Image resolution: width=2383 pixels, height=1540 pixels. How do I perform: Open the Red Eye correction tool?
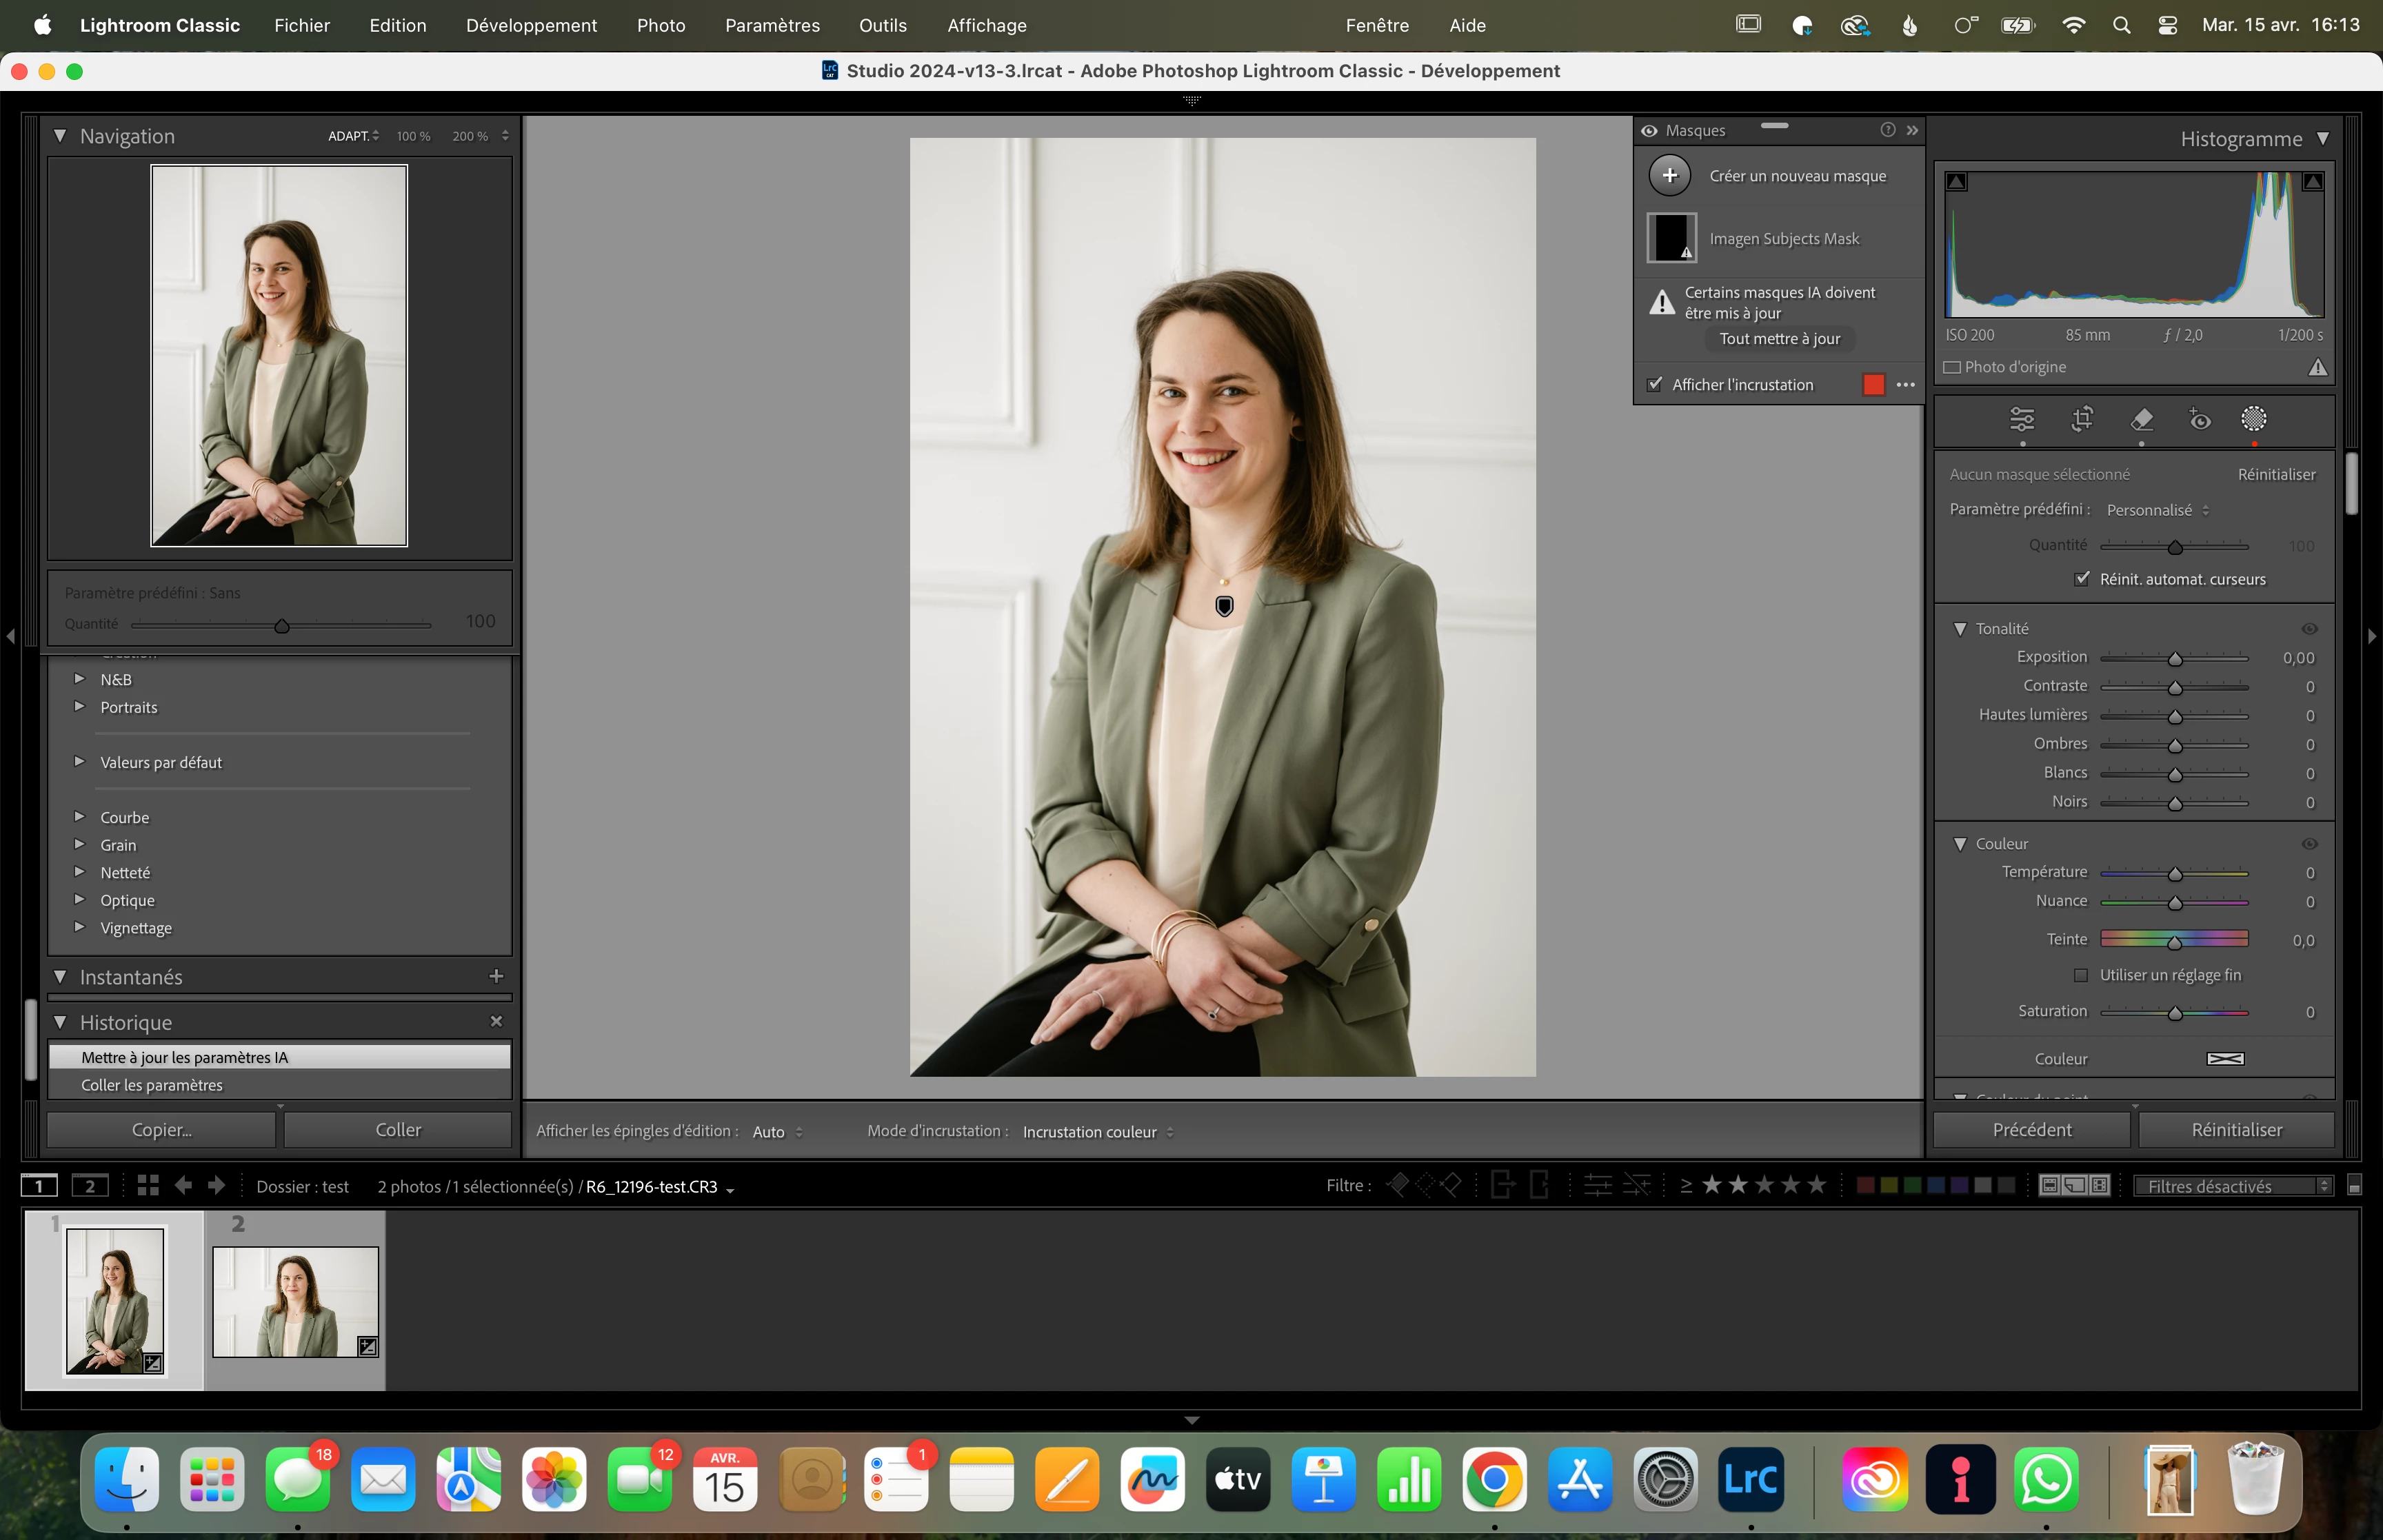[2199, 420]
